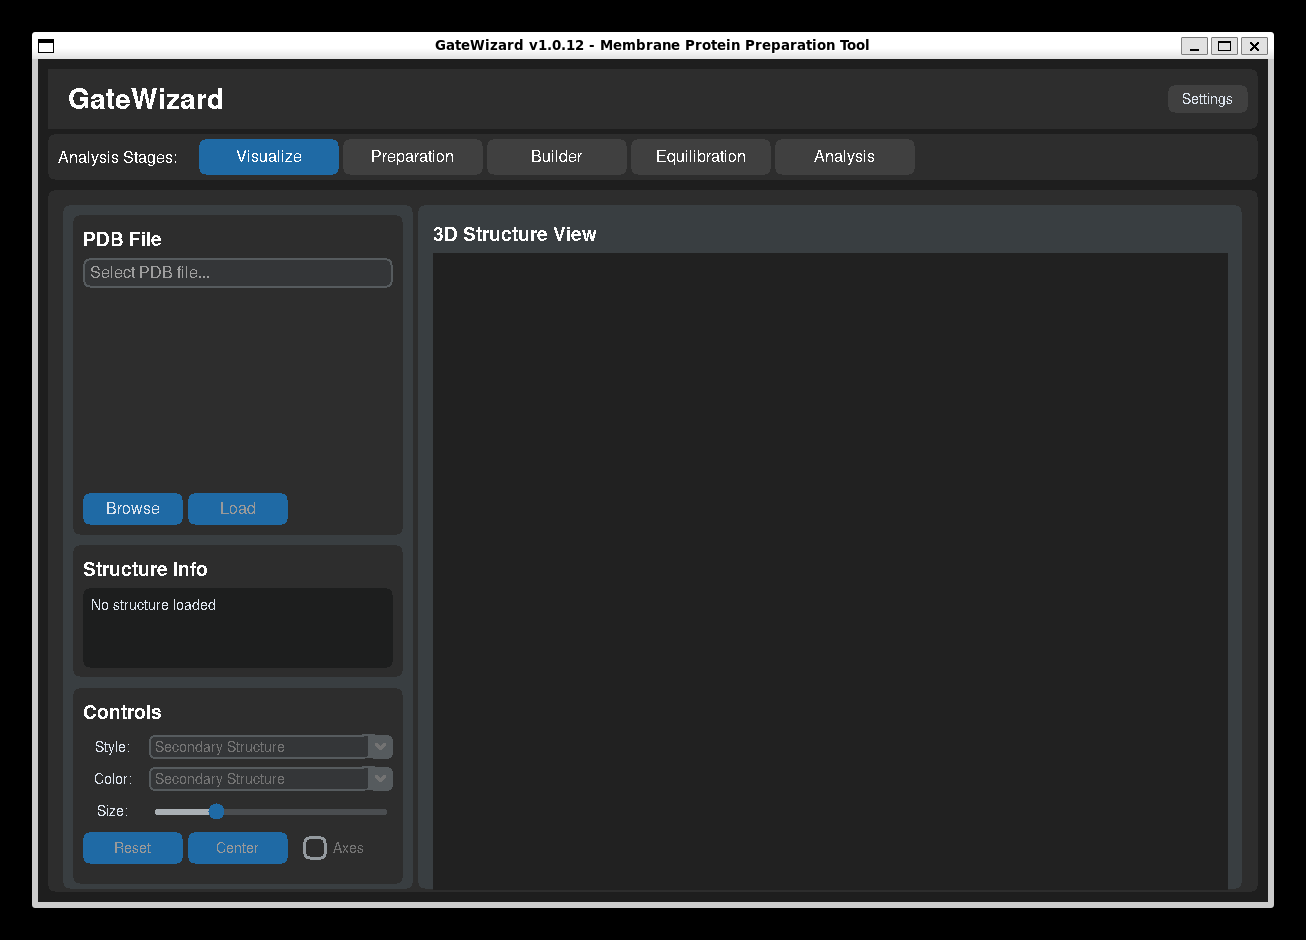Click the Color dropdown arrow

380,779
